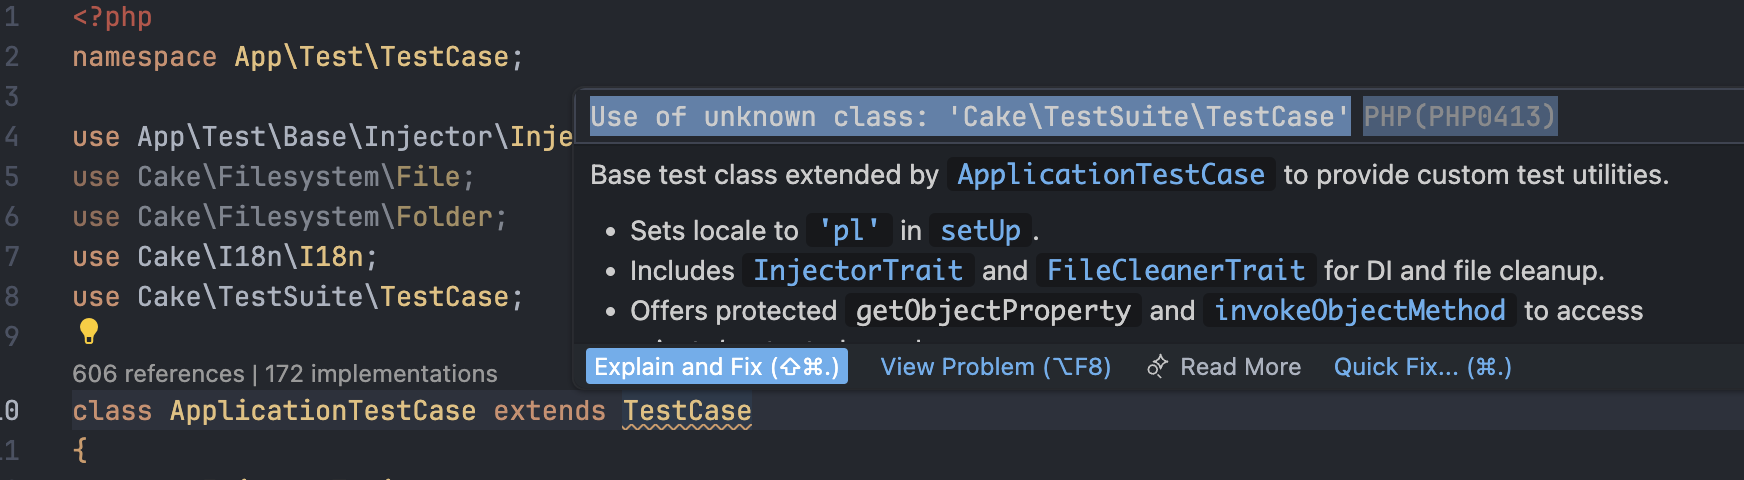Open the 172 implementations code lens
Screen dimensions: 1744x480
pyautogui.click(x=381, y=374)
